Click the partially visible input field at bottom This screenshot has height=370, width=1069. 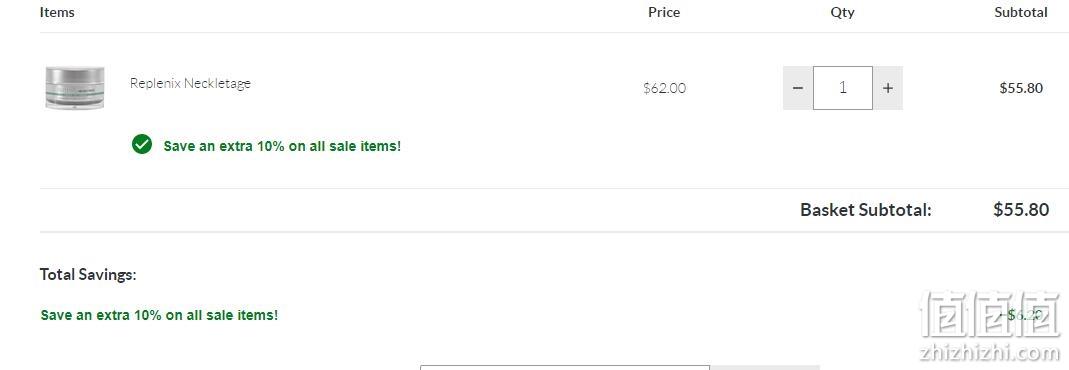[564, 367]
